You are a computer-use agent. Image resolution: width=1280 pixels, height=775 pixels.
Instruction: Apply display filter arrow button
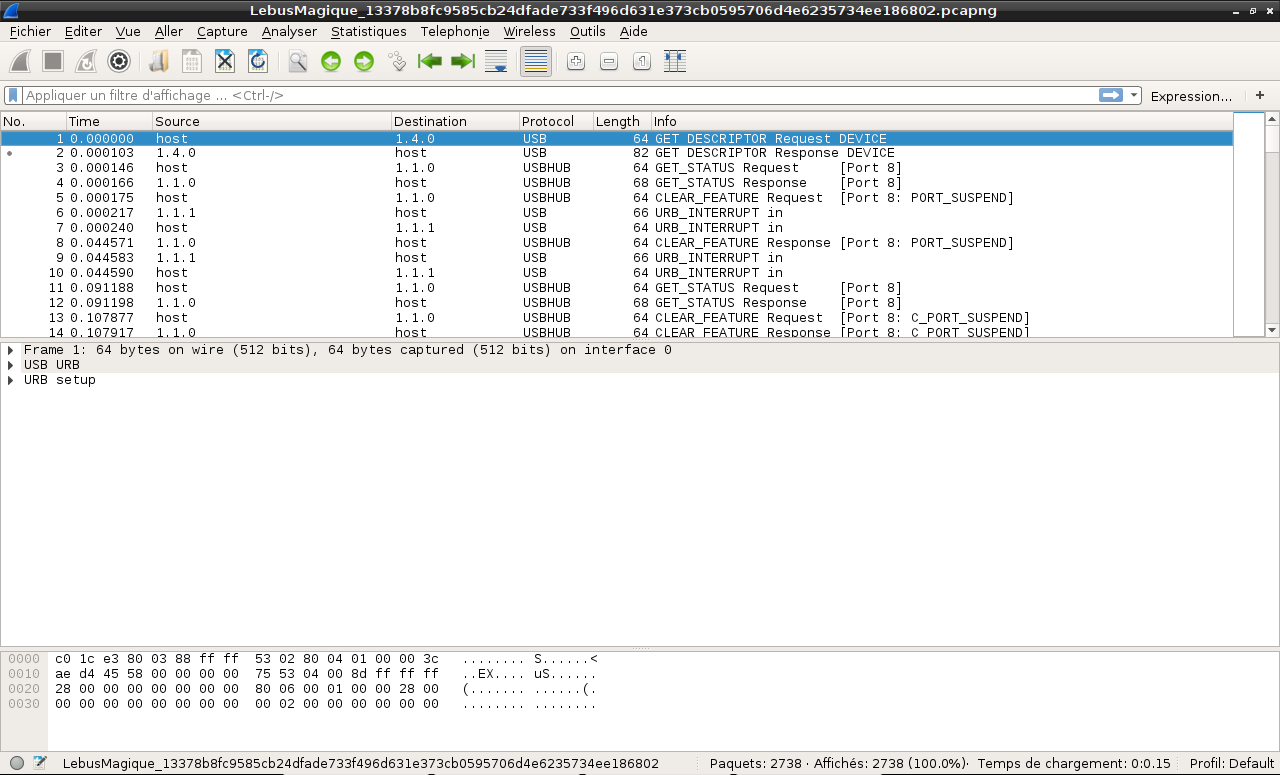[1111, 96]
